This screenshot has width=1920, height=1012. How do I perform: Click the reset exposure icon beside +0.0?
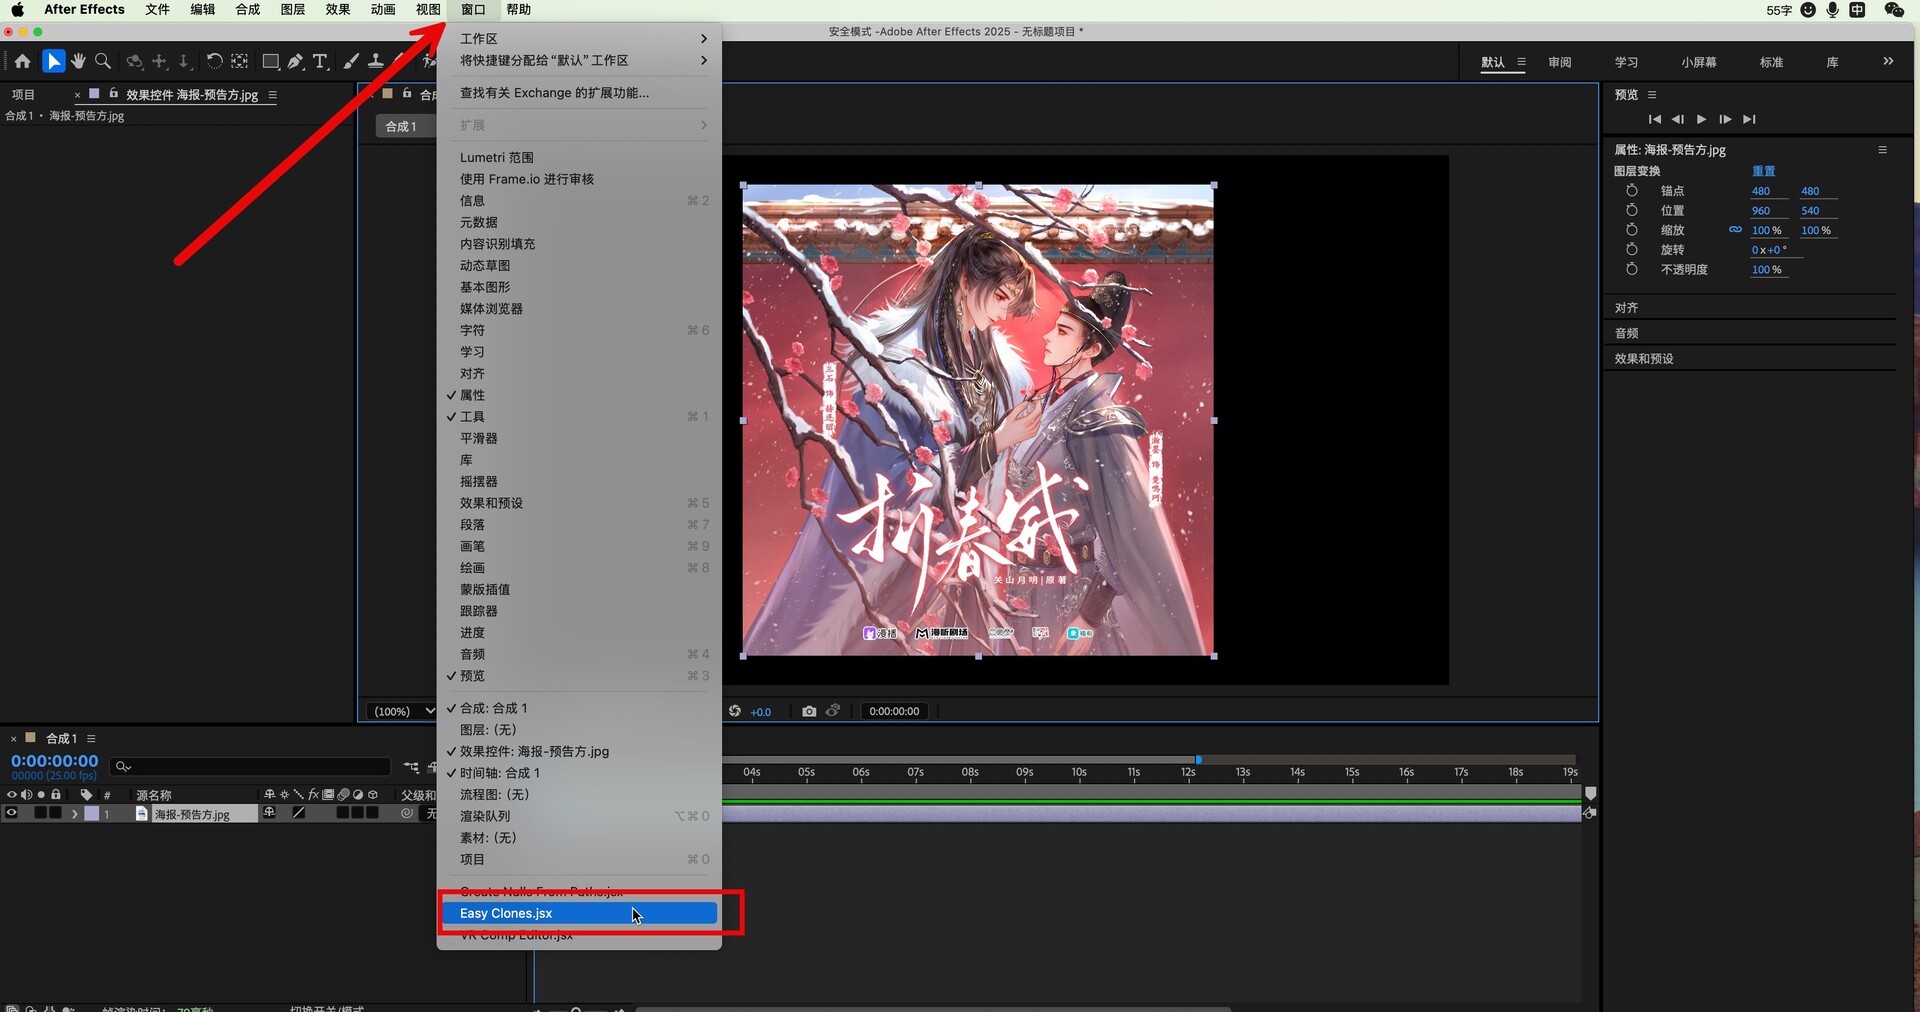pos(735,711)
